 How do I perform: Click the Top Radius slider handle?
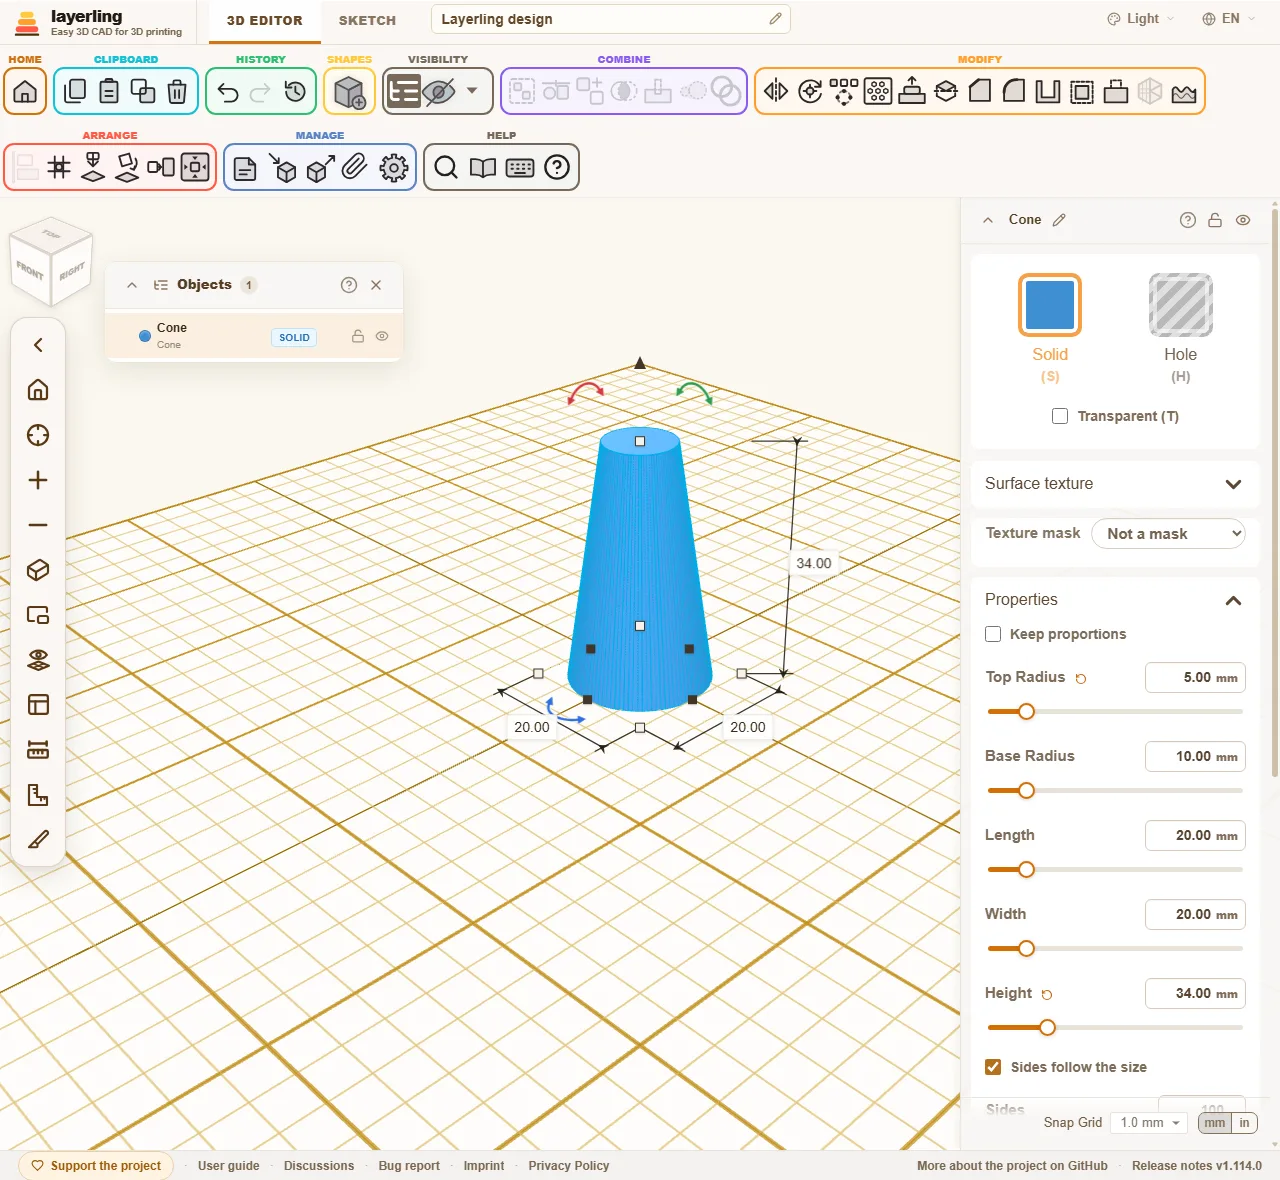[x=1026, y=712]
